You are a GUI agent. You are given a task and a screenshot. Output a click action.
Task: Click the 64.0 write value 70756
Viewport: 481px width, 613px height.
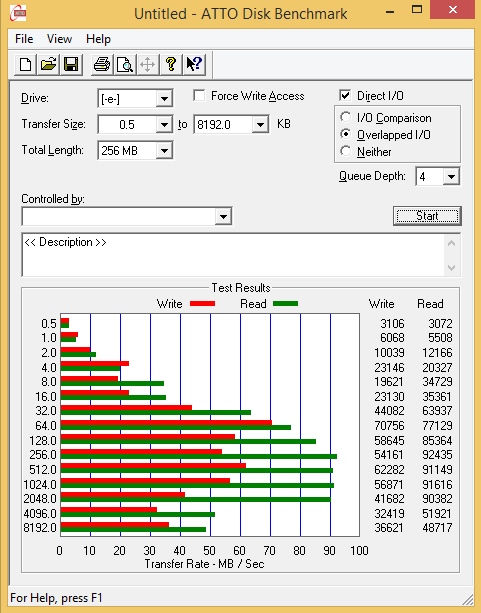389,425
